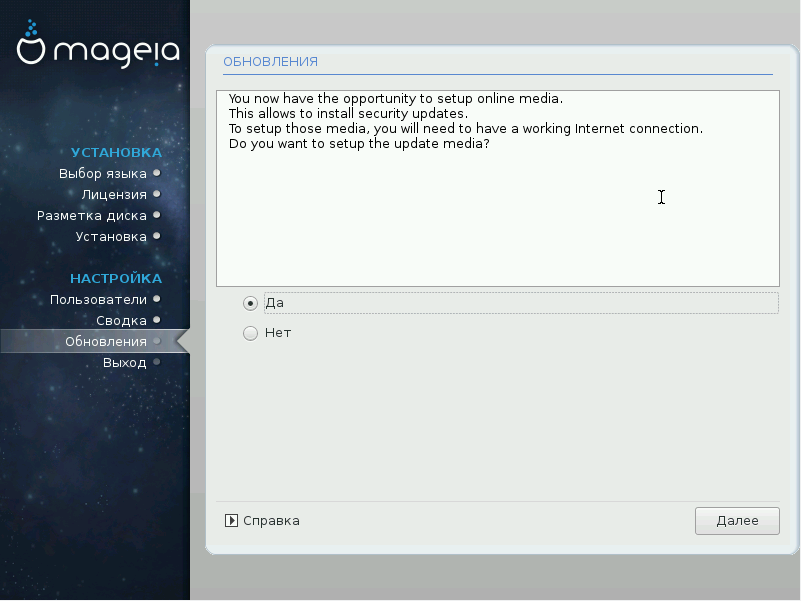Click the 'УСТАНОВКА' section header
801x601 pixels.
[x=116, y=152]
